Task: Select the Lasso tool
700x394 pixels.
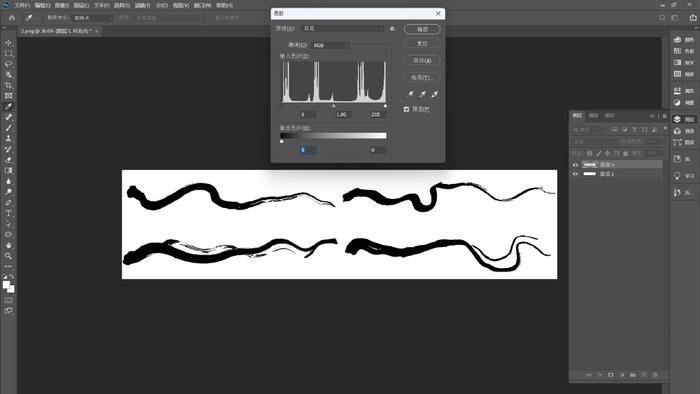Action: pyautogui.click(x=8, y=64)
